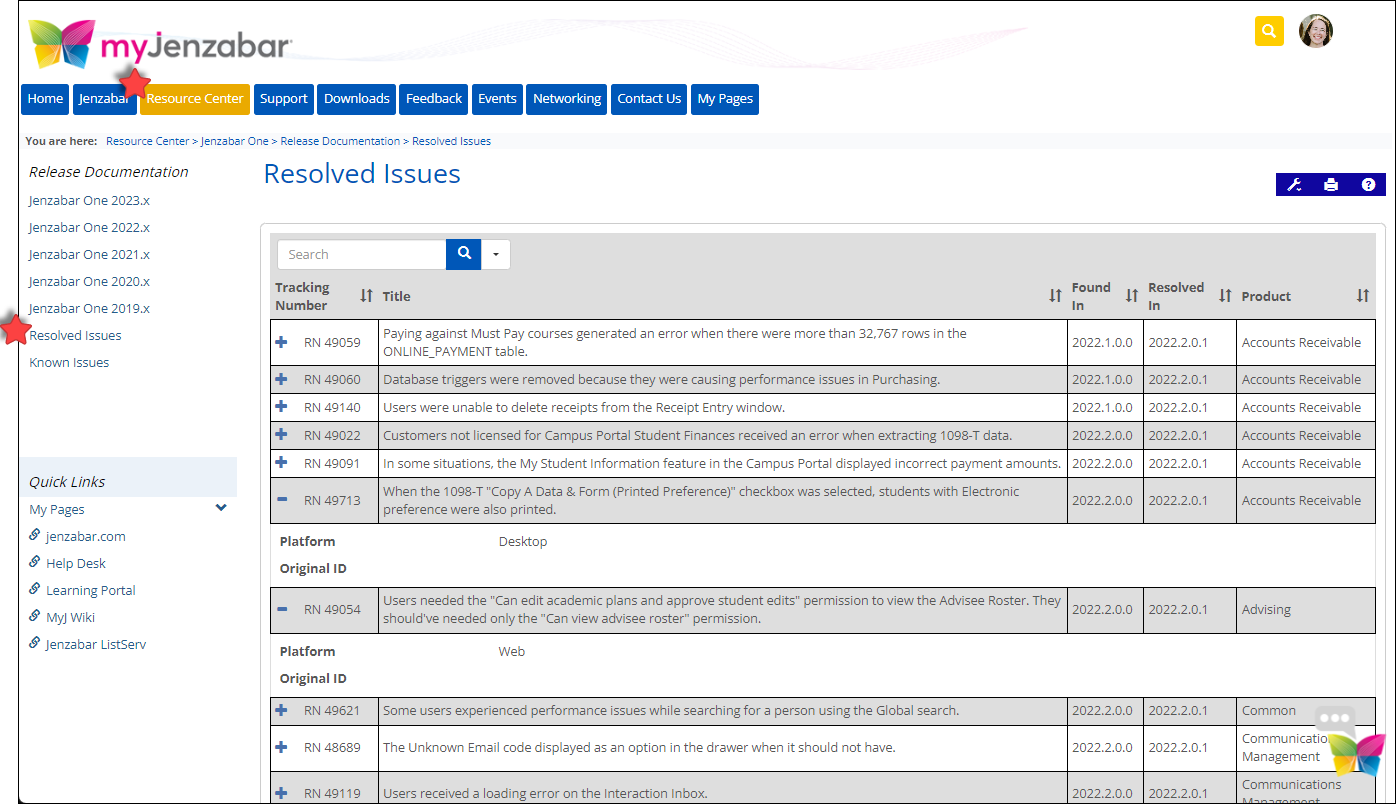Expand row RN 49621 details

282,710
